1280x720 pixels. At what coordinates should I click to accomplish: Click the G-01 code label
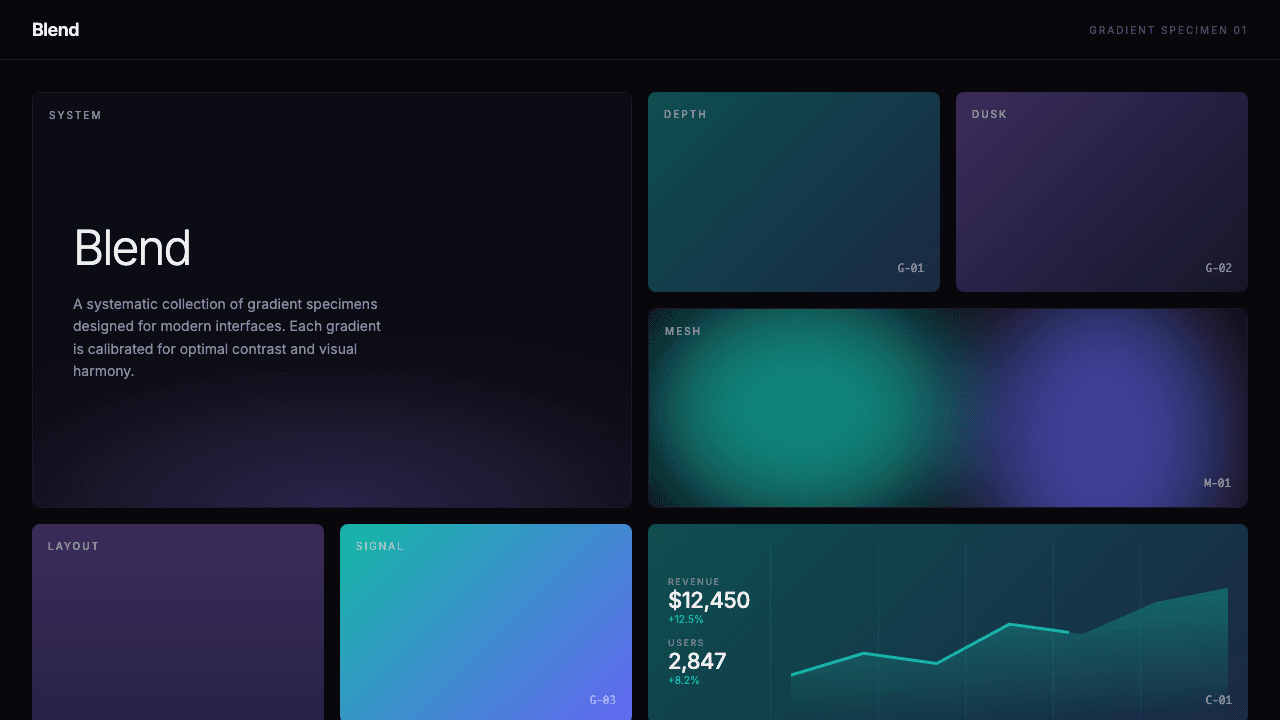[x=910, y=268]
